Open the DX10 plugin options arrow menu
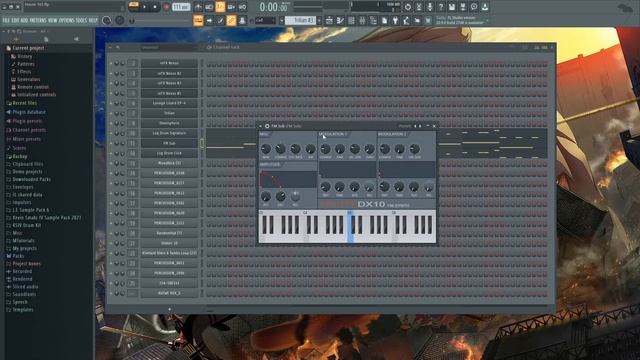Screen dimensions: 640x360 tap(261, 126)
